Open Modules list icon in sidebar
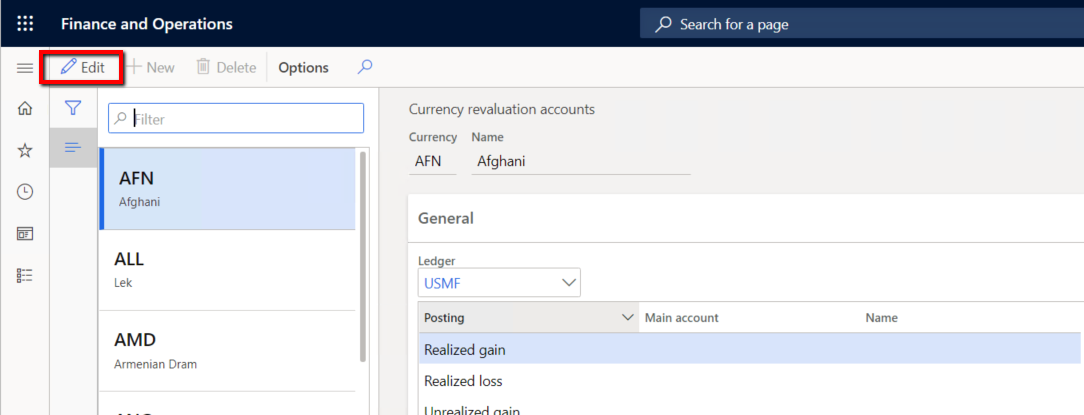Viewport: 1084px width, 415px height. pyautogui.click(x=25, y=275)
